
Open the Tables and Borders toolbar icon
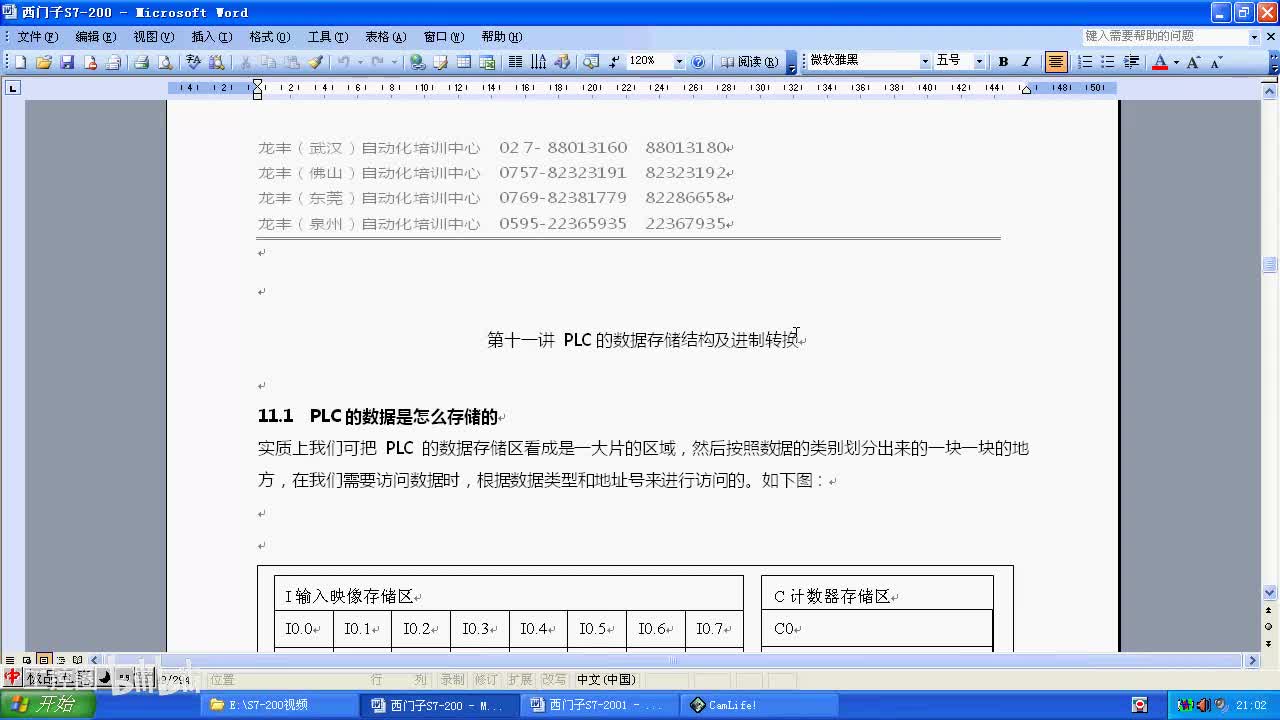tap(440, 62)
